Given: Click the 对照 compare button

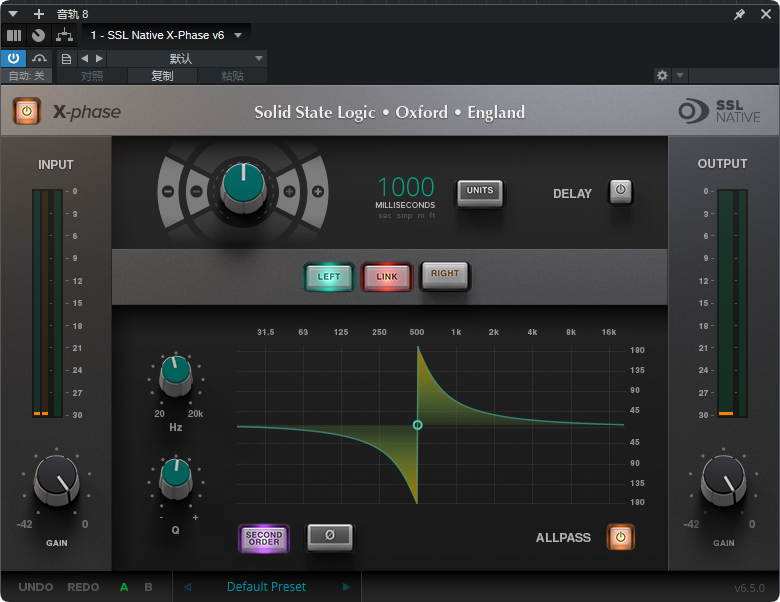Looking at the screenshot, I should coord(92,76).
